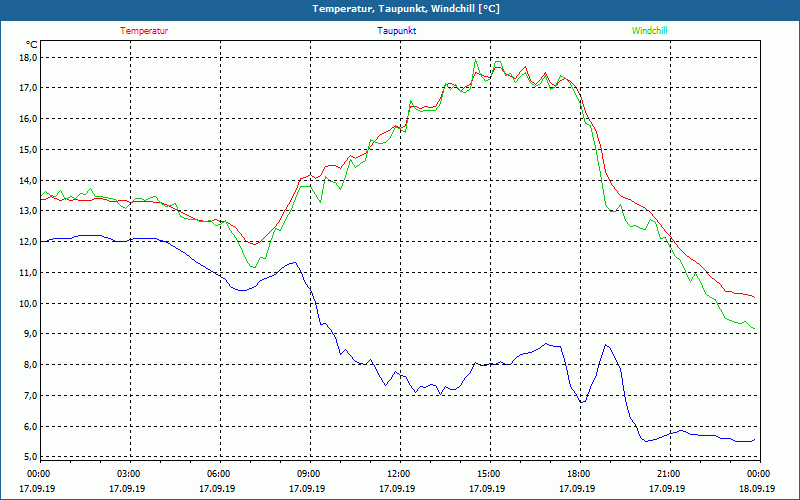The height and width of the screenshot is (500, 800).
Task: Click the Taupunkt spike just before 19:00
Action: point(606,345)
